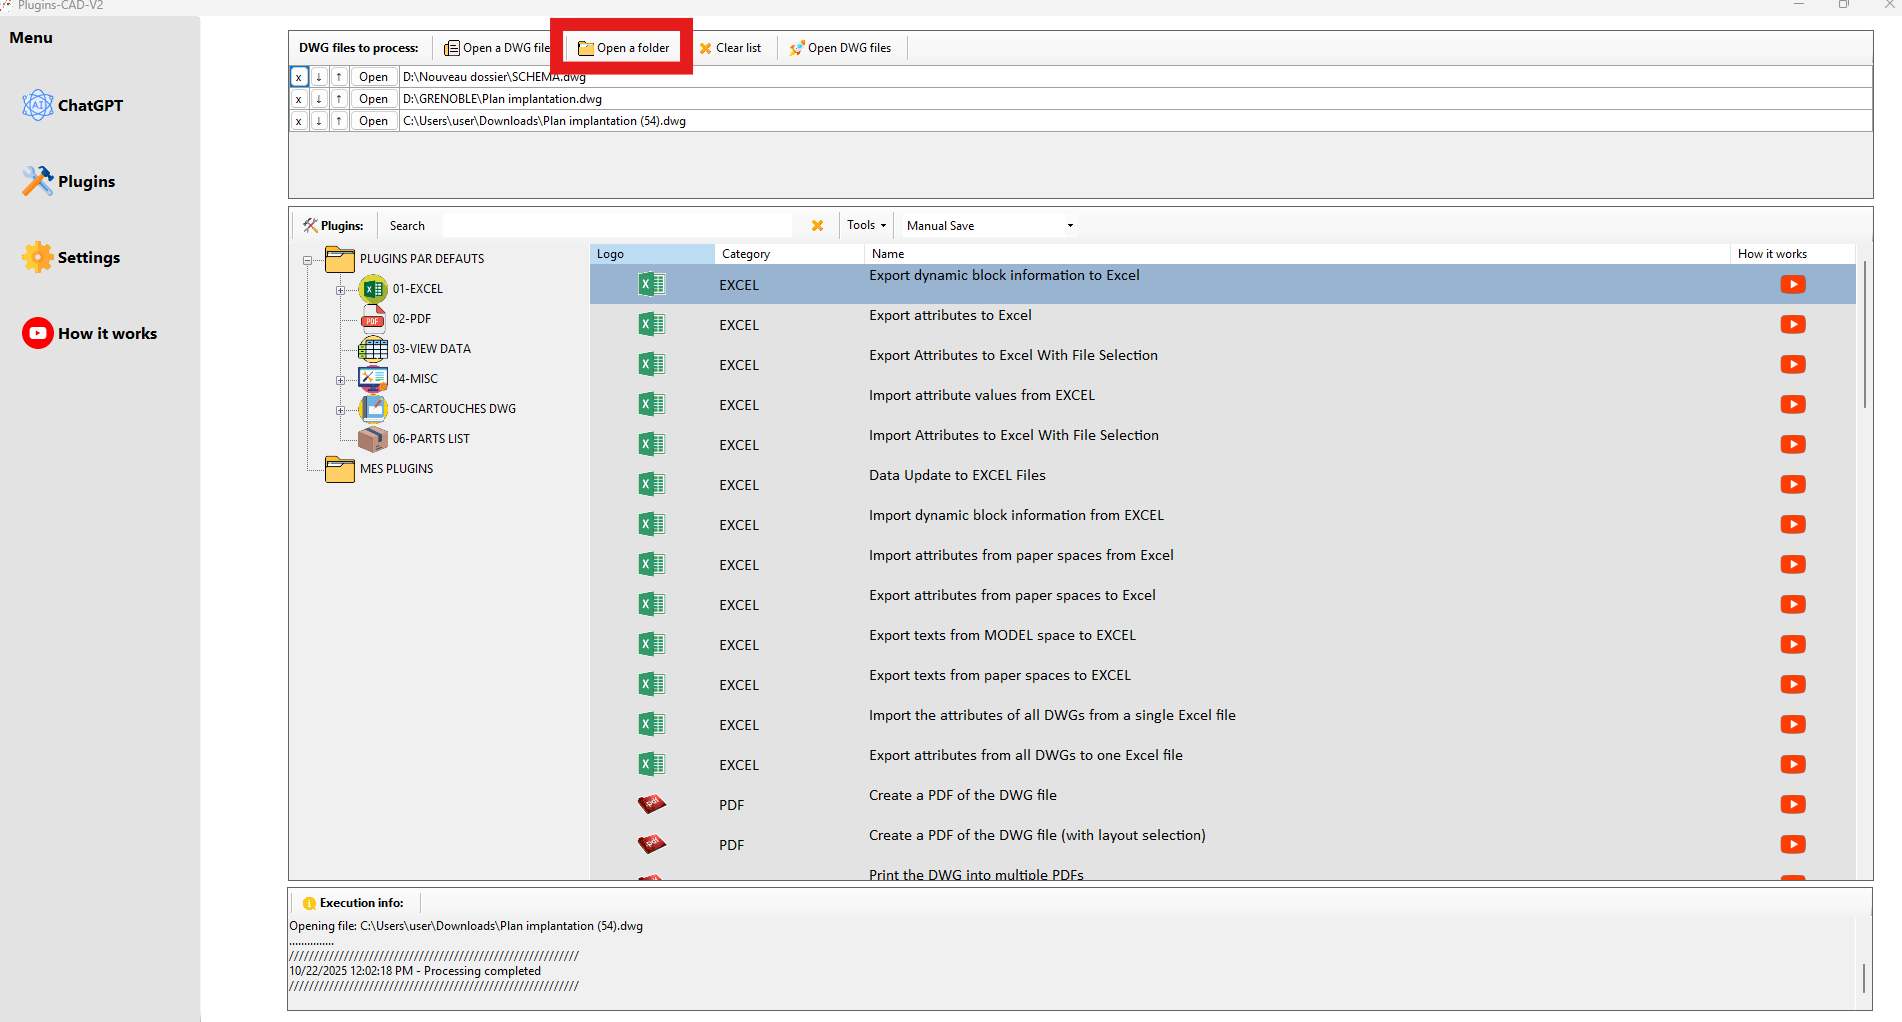Click the How it works YouTube icon in sidebar
The width and height of the screenshot is (1902, 1022).
click(38, 333)
